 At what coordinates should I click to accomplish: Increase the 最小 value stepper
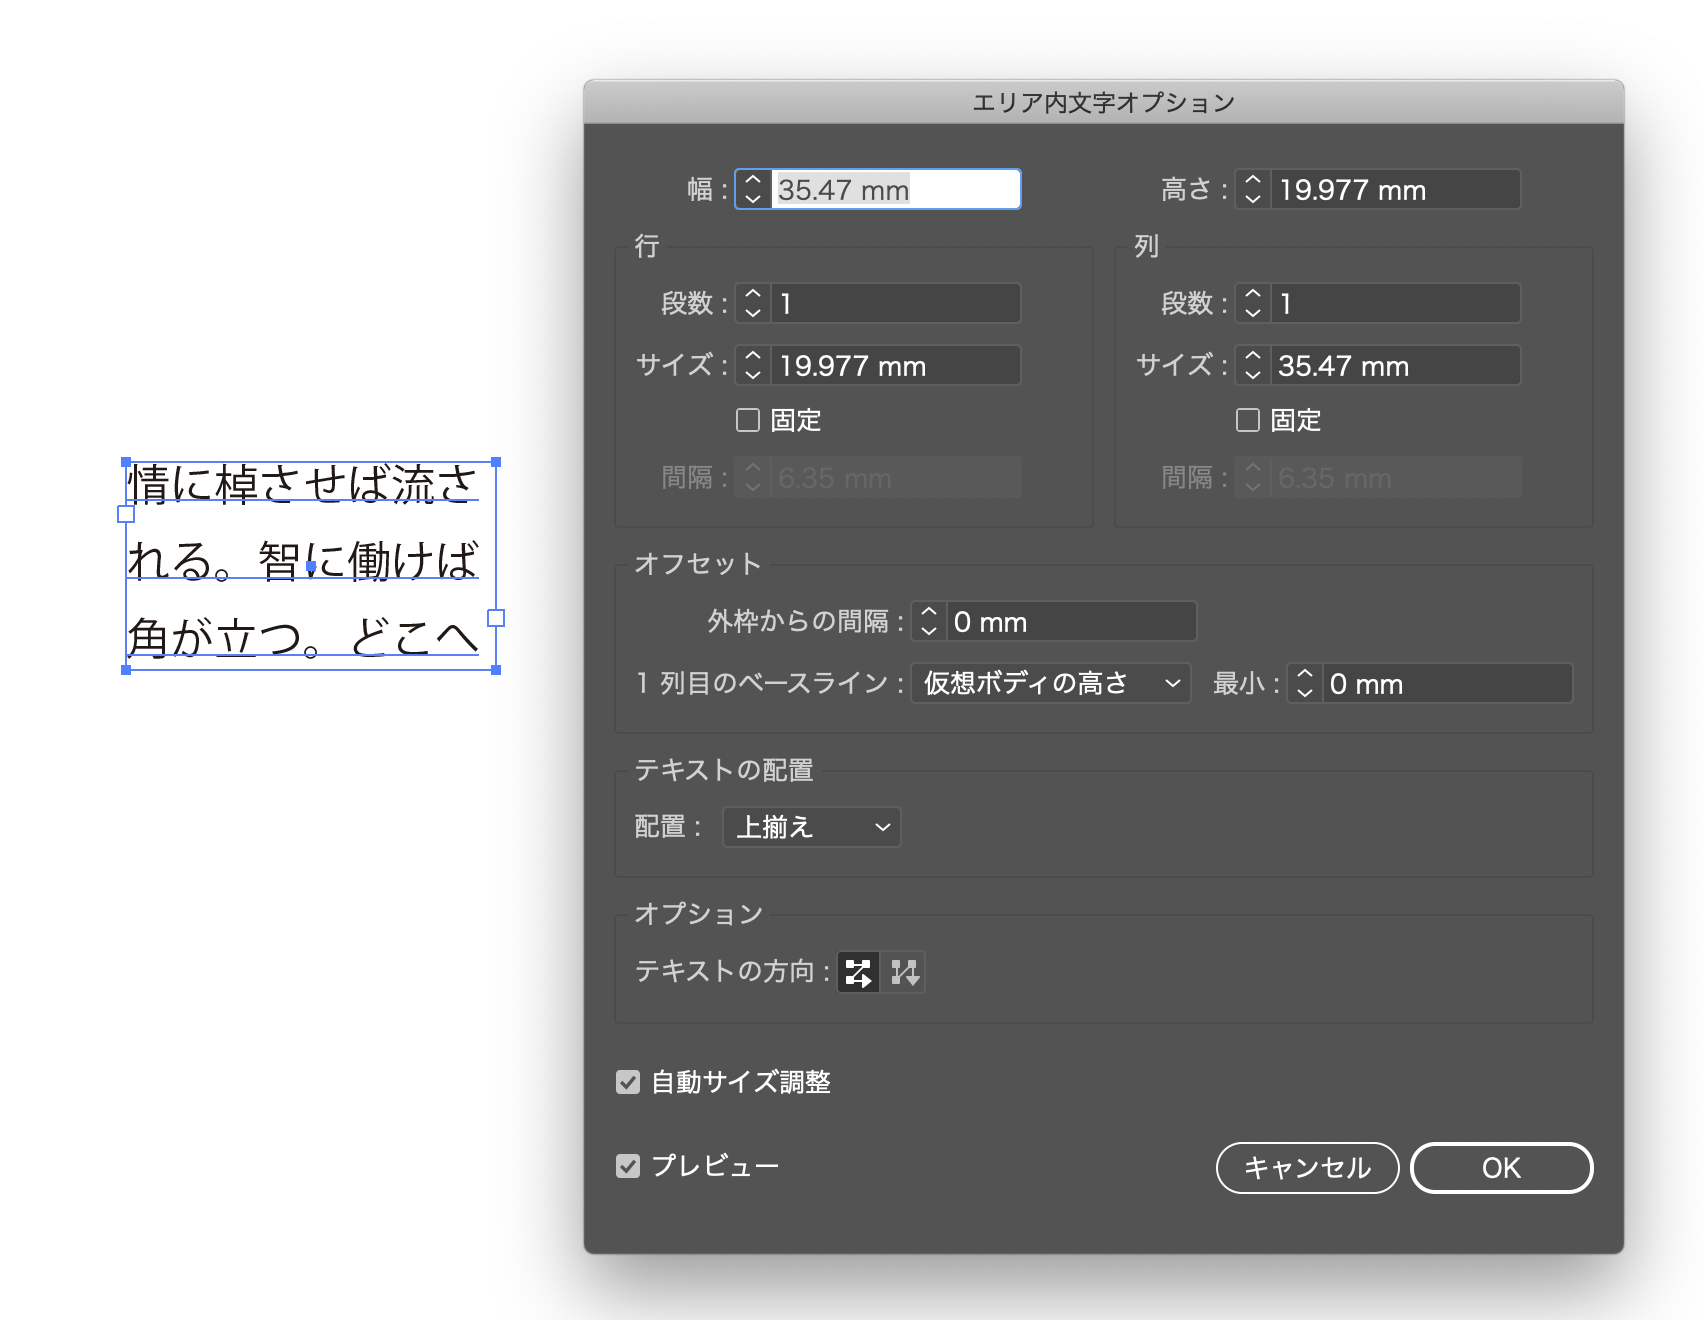click(1303, 677)
